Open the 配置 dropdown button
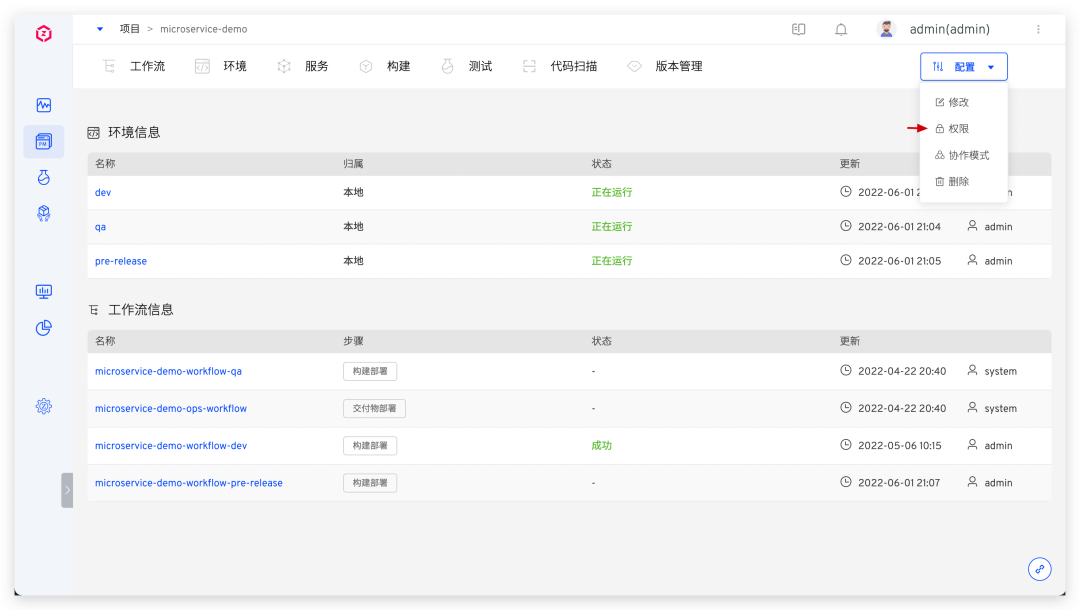Screen dimensions: 1080x610 click(x=963, y=67)
